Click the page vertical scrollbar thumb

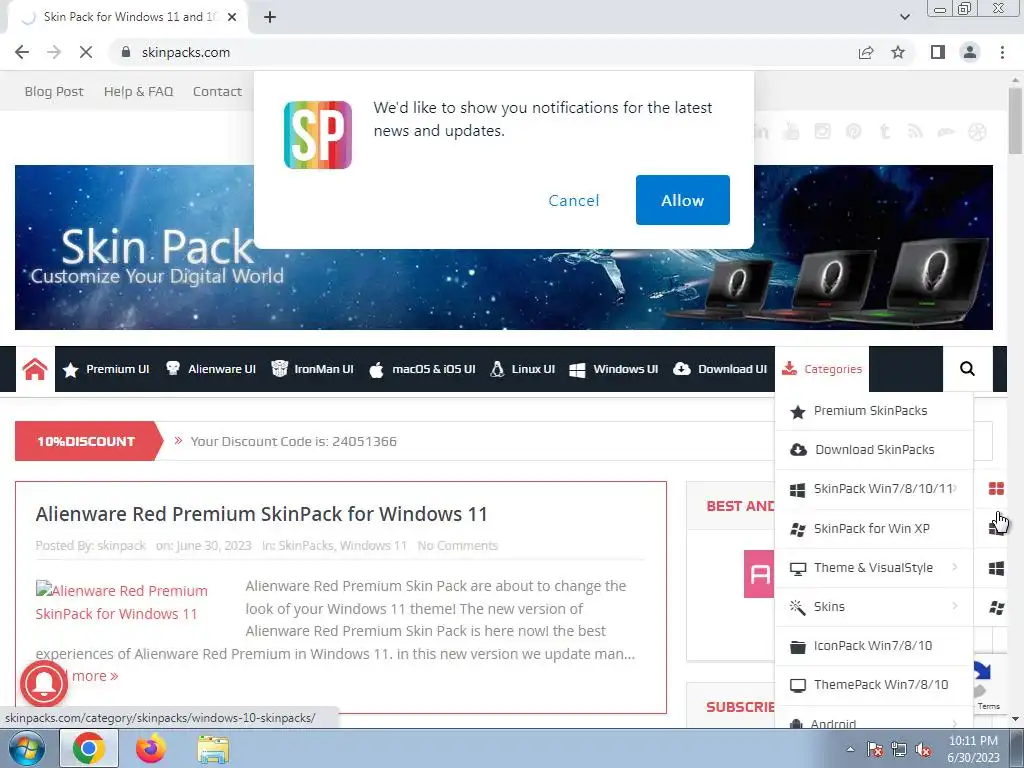click(x=1015, y=121)
